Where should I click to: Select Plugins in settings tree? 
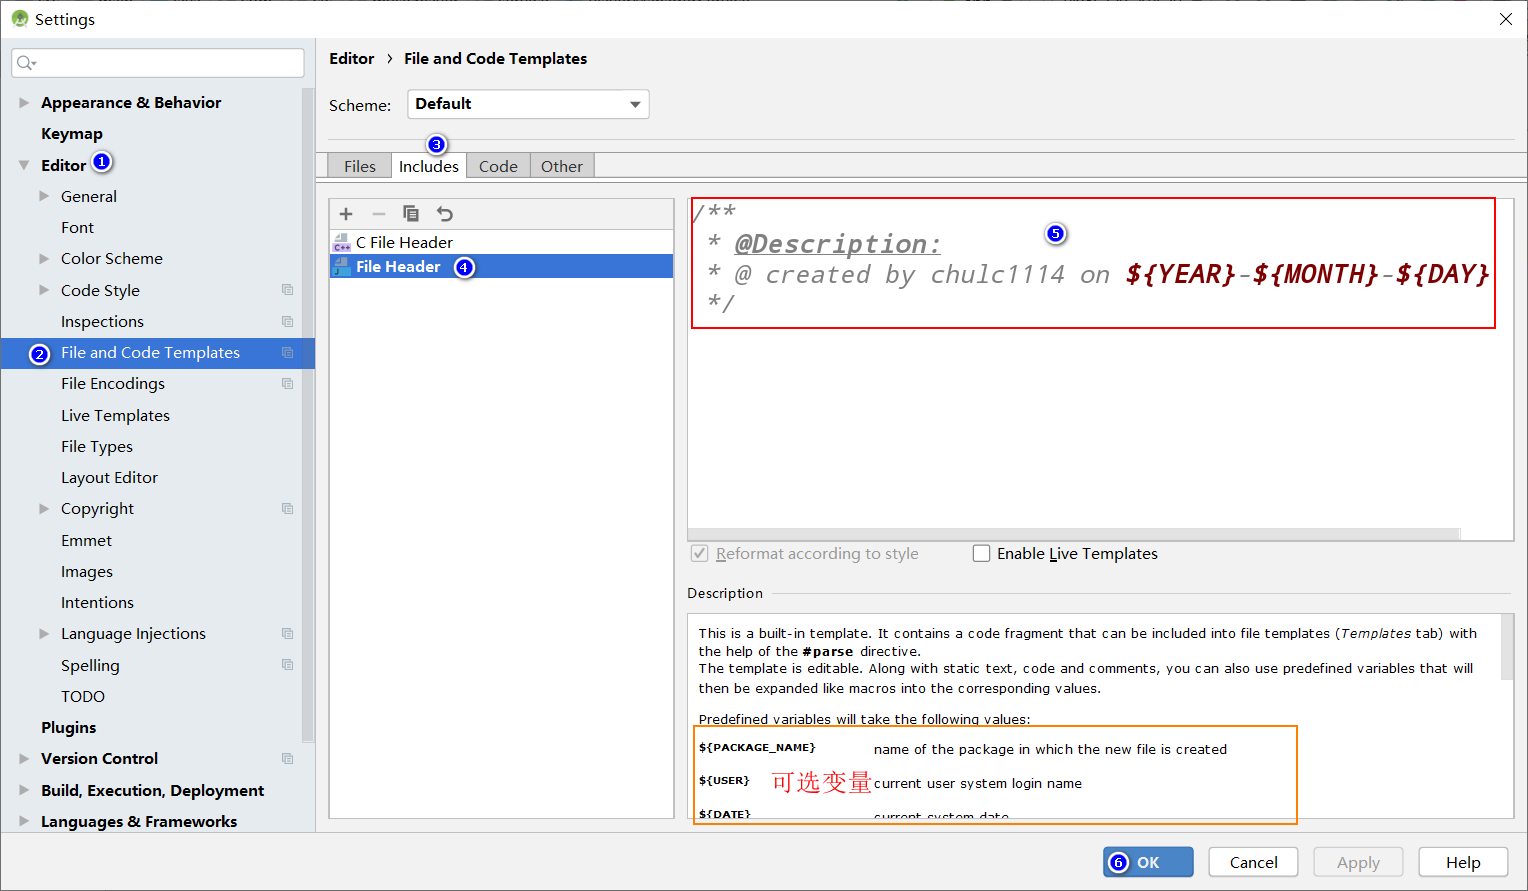[69, 727]
